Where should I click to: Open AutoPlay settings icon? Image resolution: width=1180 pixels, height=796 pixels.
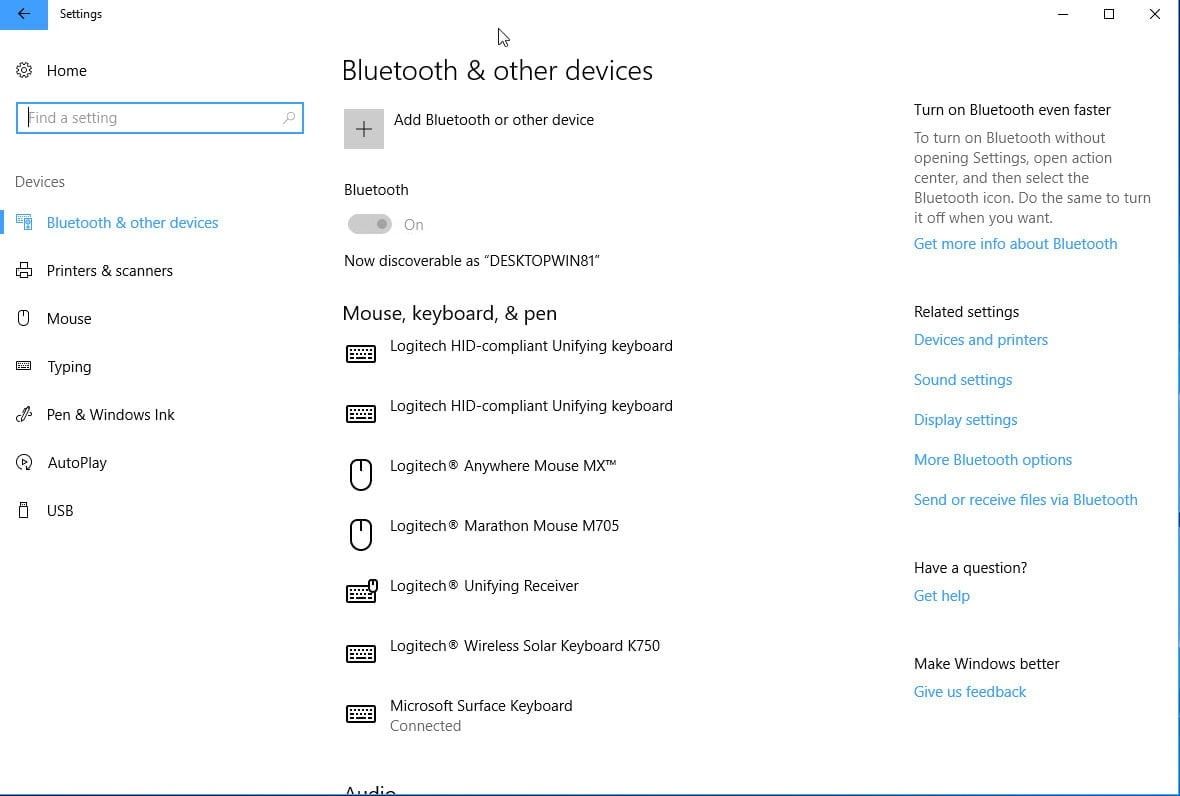[x=24, y=462]
